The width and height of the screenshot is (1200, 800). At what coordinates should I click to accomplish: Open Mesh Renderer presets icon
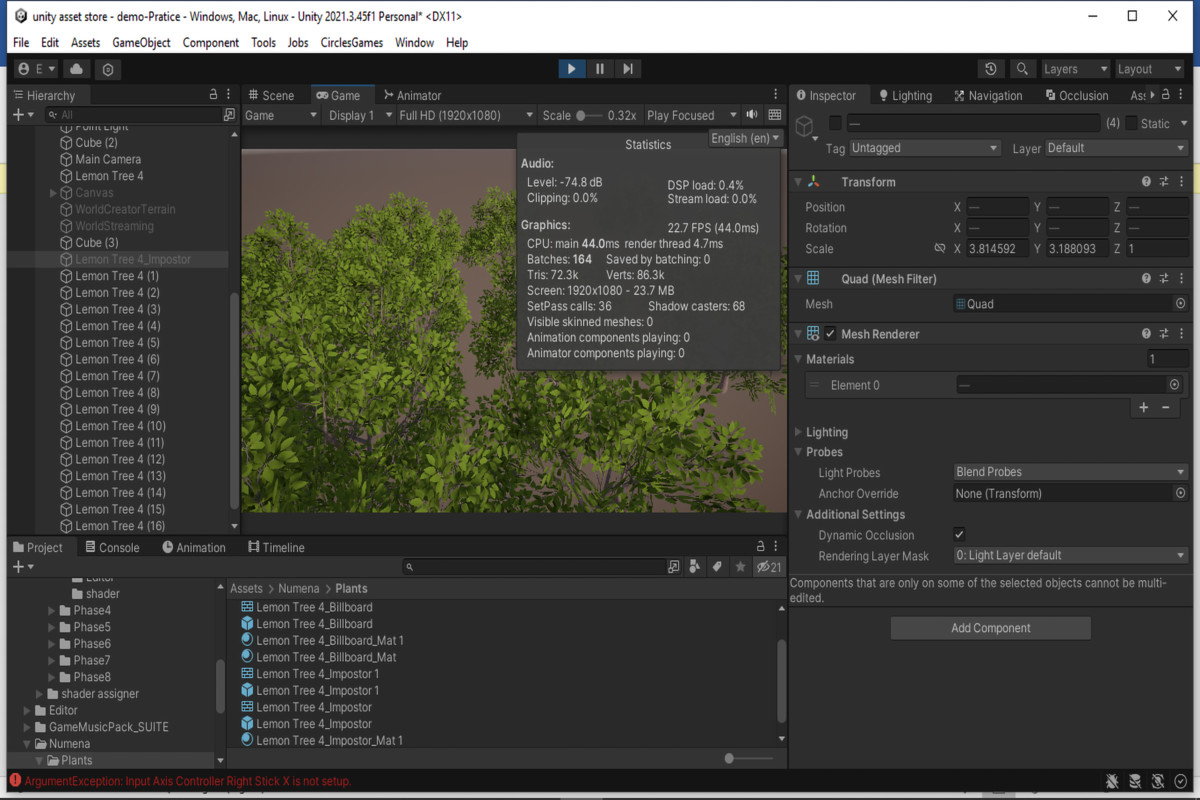[1164, 334]
